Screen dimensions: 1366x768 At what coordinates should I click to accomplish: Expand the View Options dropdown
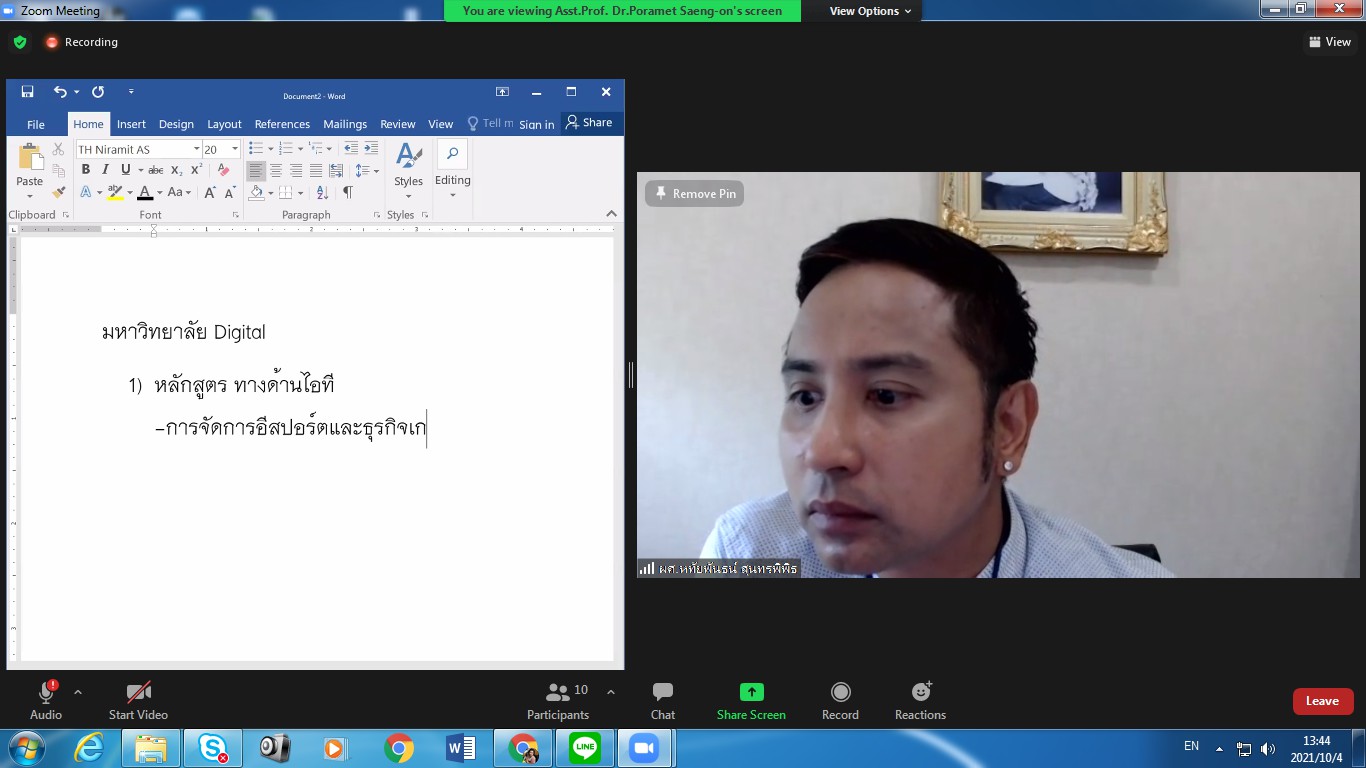870,11
